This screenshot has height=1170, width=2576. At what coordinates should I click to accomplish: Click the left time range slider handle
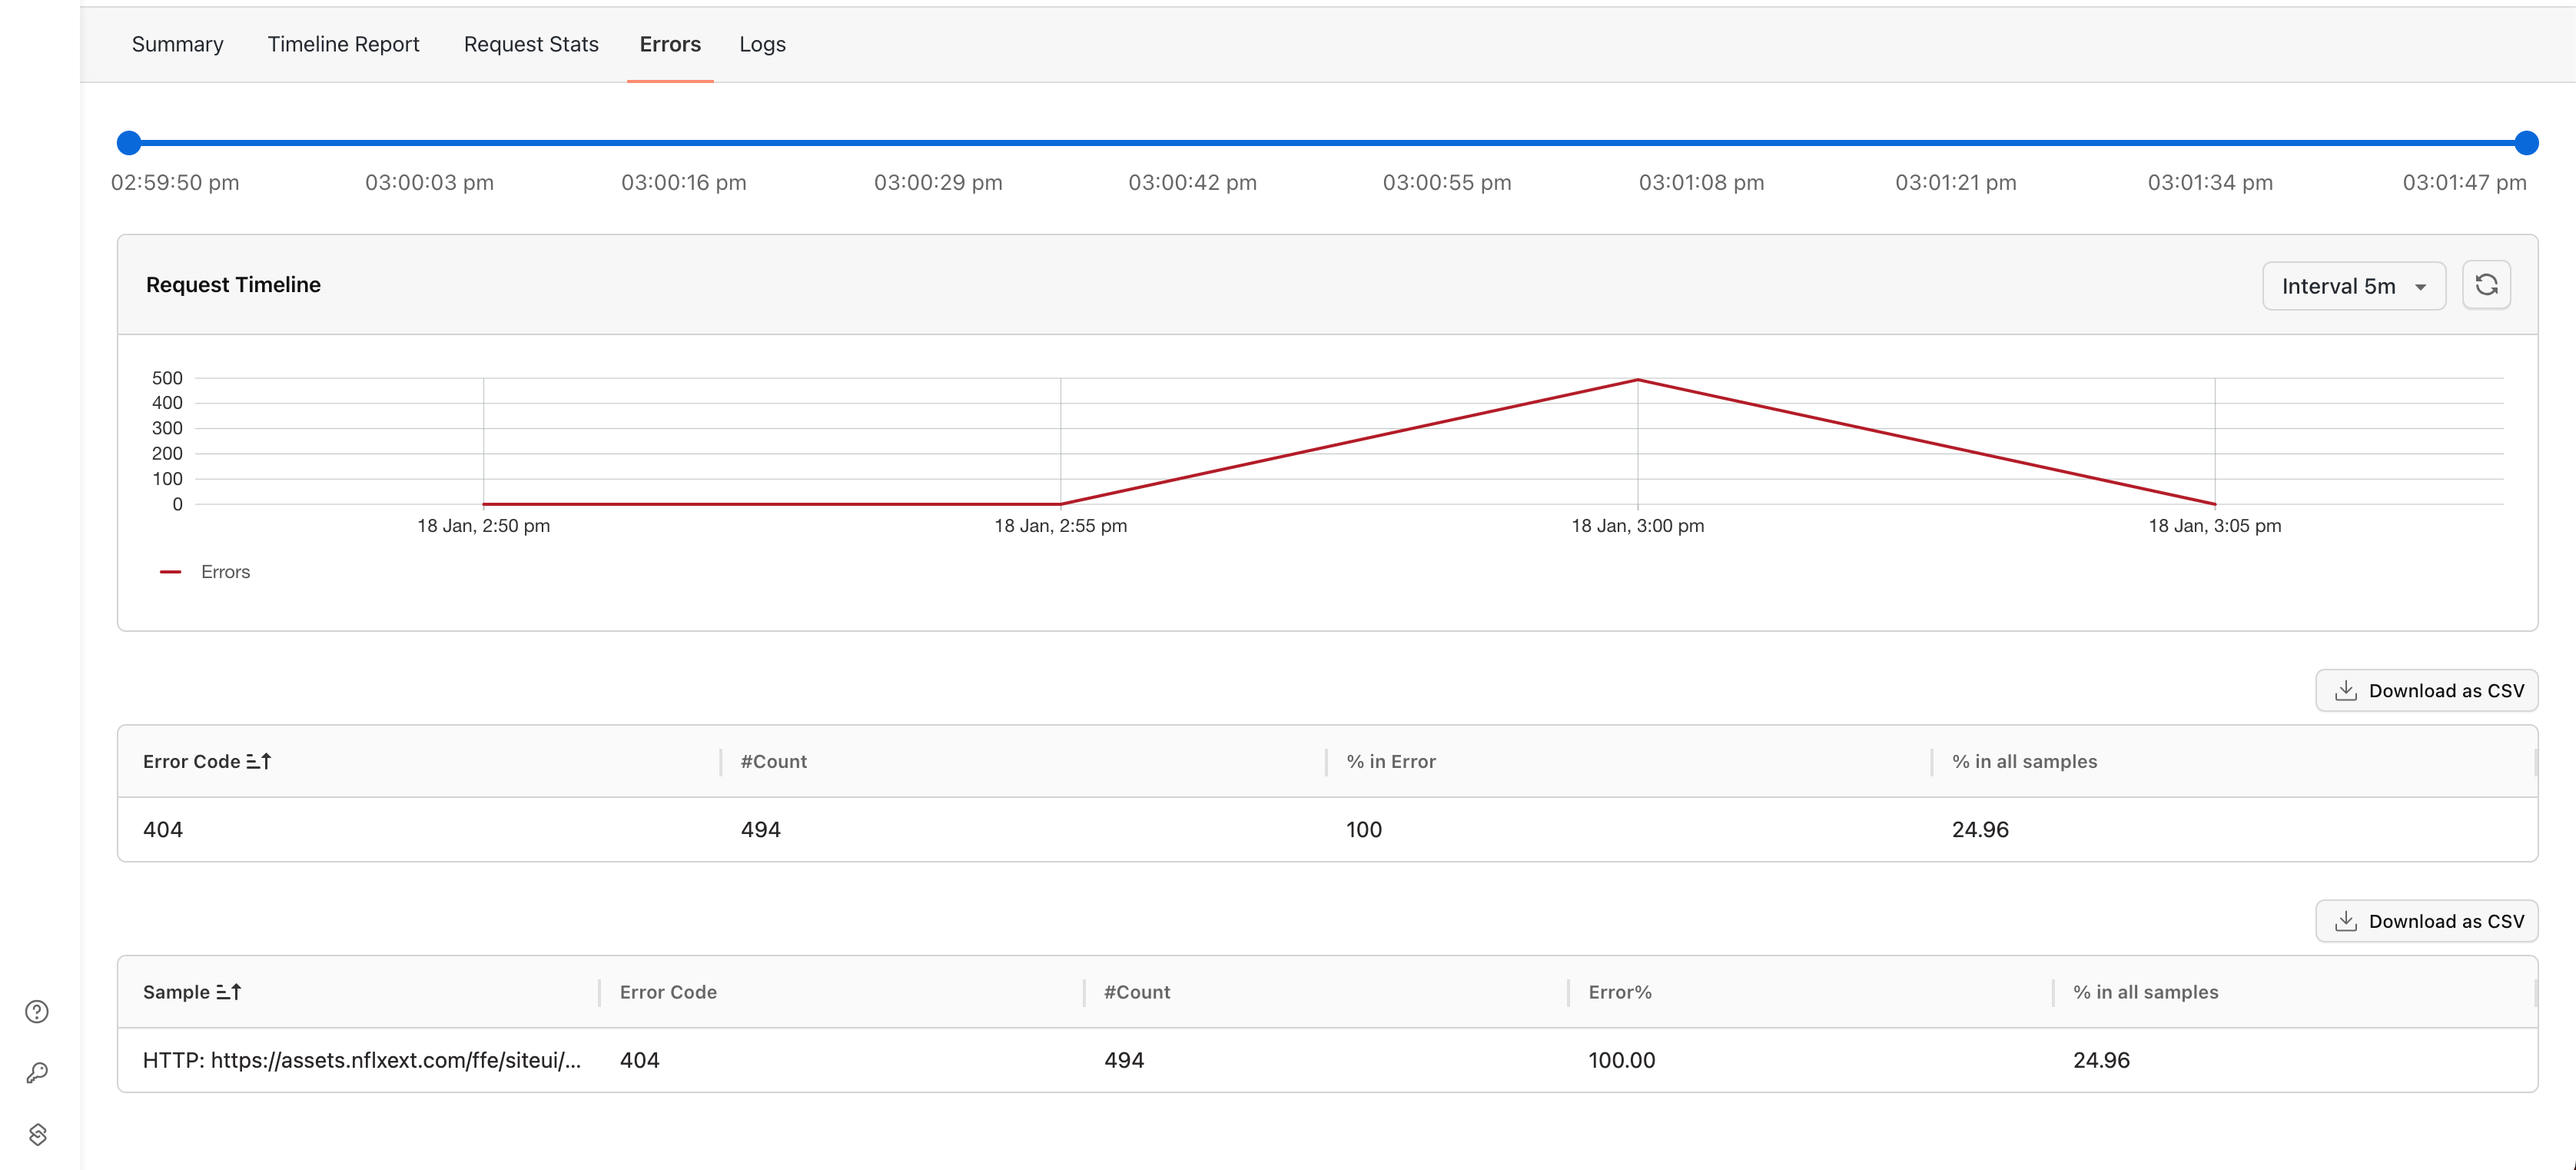tap(129, 143)
